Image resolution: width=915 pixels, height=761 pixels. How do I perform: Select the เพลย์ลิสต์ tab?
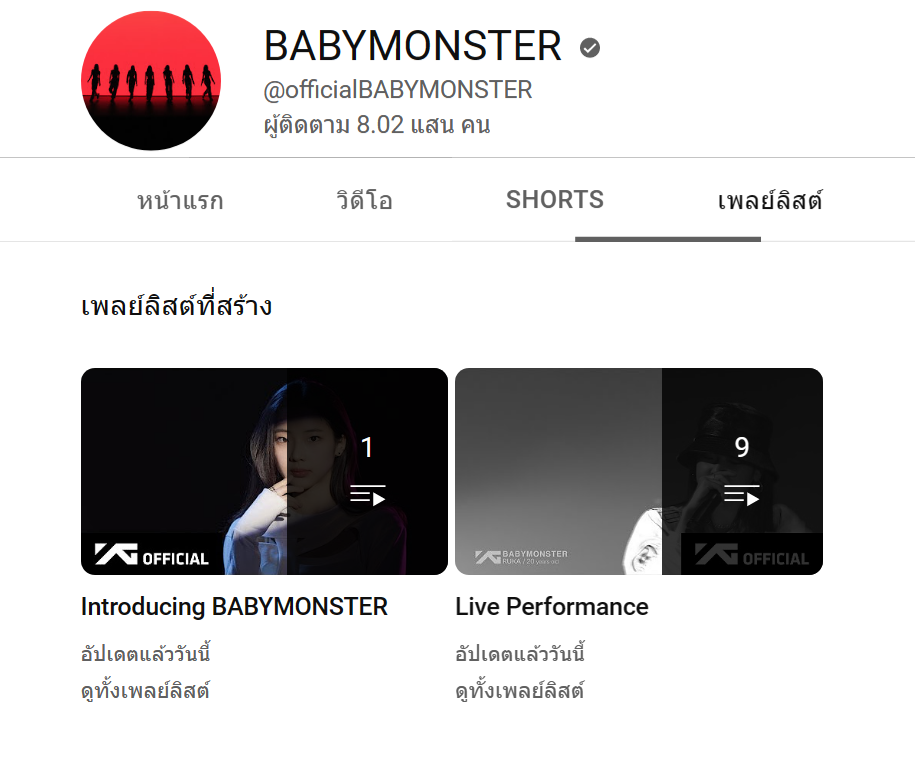[x=770, y=201]
